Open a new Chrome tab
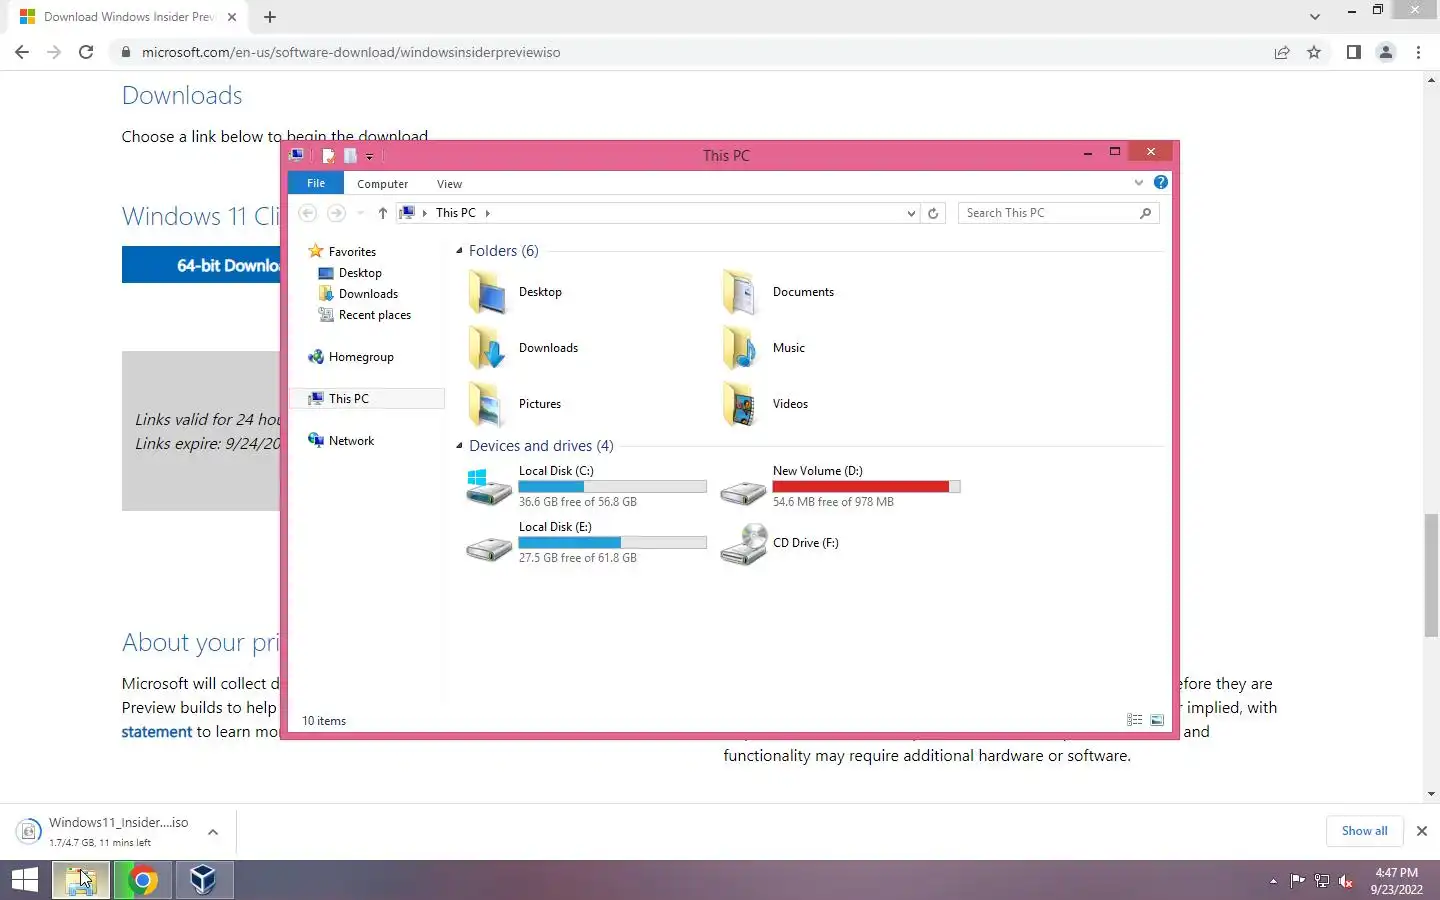Screen dimensions: 1440x900 click(x=270, y=17)
